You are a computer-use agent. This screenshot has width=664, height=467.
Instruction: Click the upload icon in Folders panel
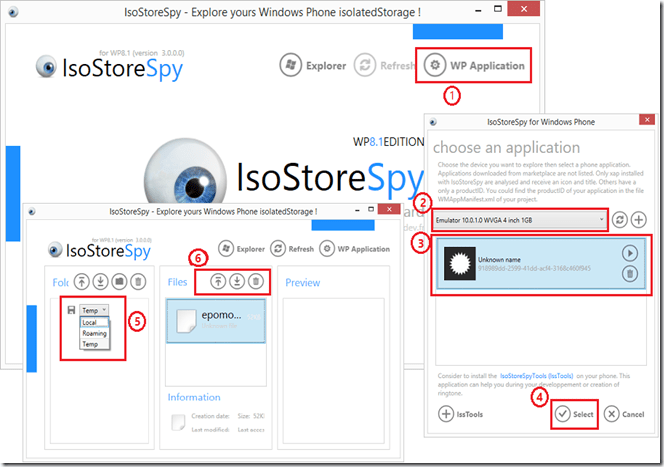(82, 283)
